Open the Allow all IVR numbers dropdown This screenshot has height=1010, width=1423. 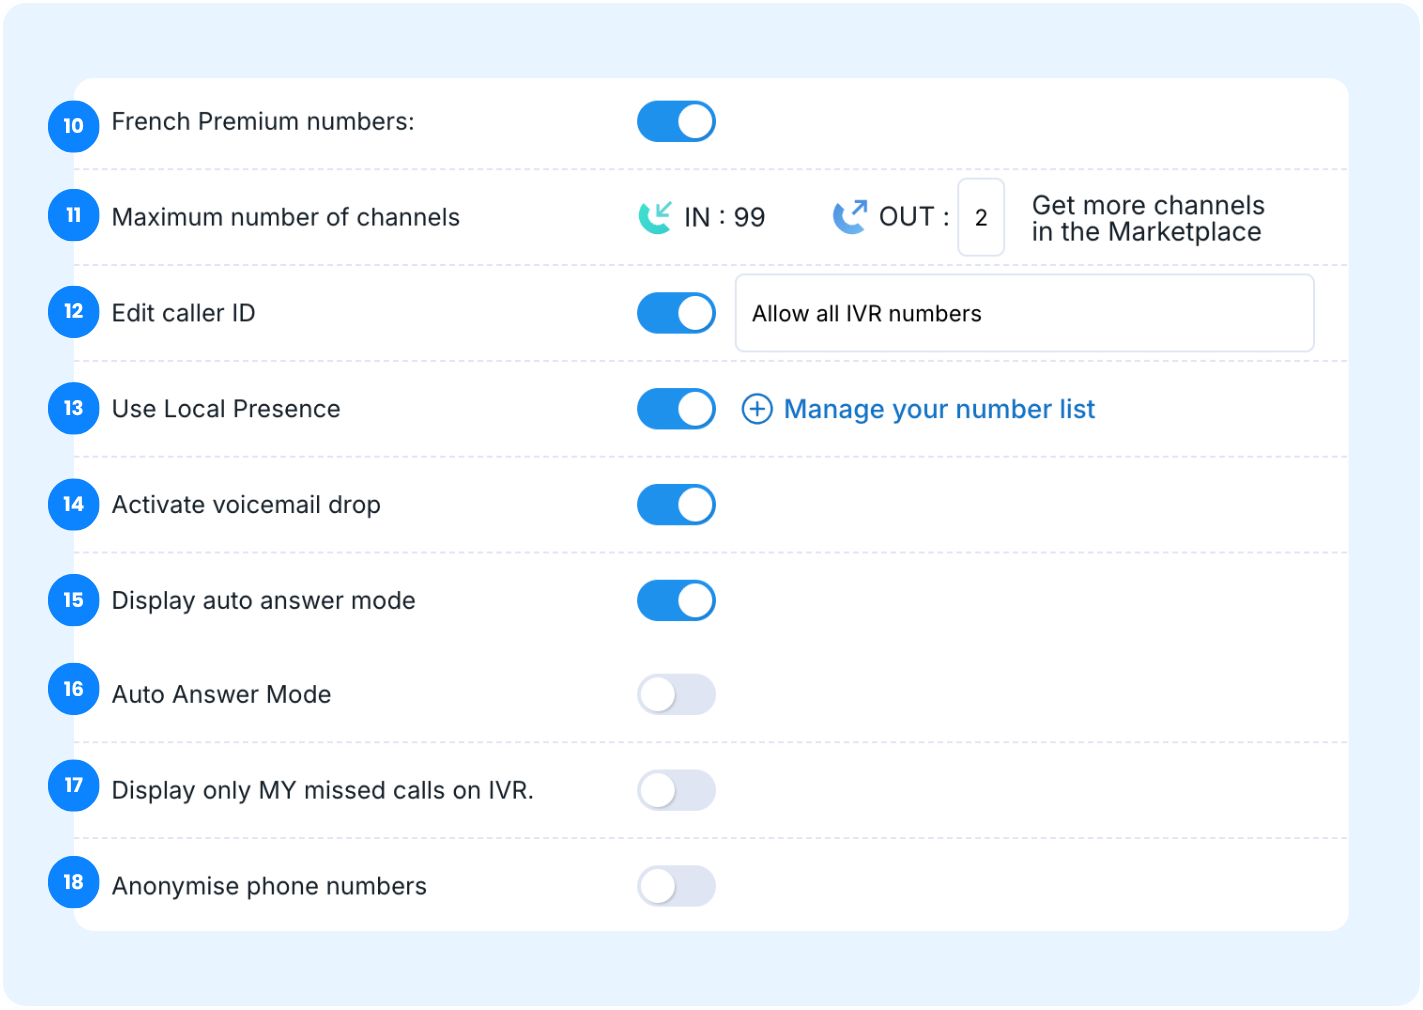click(x=1024, y=314)
